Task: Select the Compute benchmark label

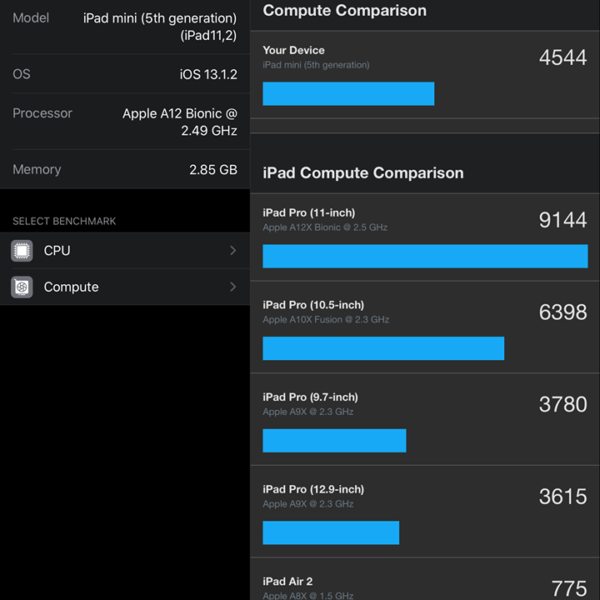Action: (x=71, y=287)
